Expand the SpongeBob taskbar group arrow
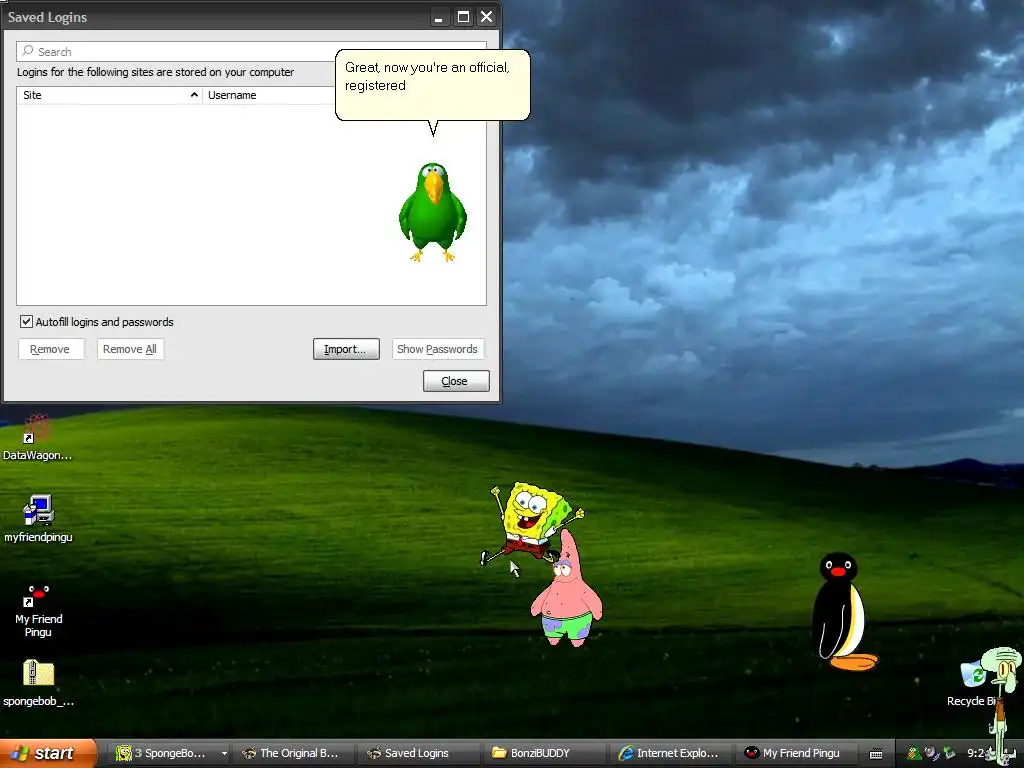 pos(224,753)
